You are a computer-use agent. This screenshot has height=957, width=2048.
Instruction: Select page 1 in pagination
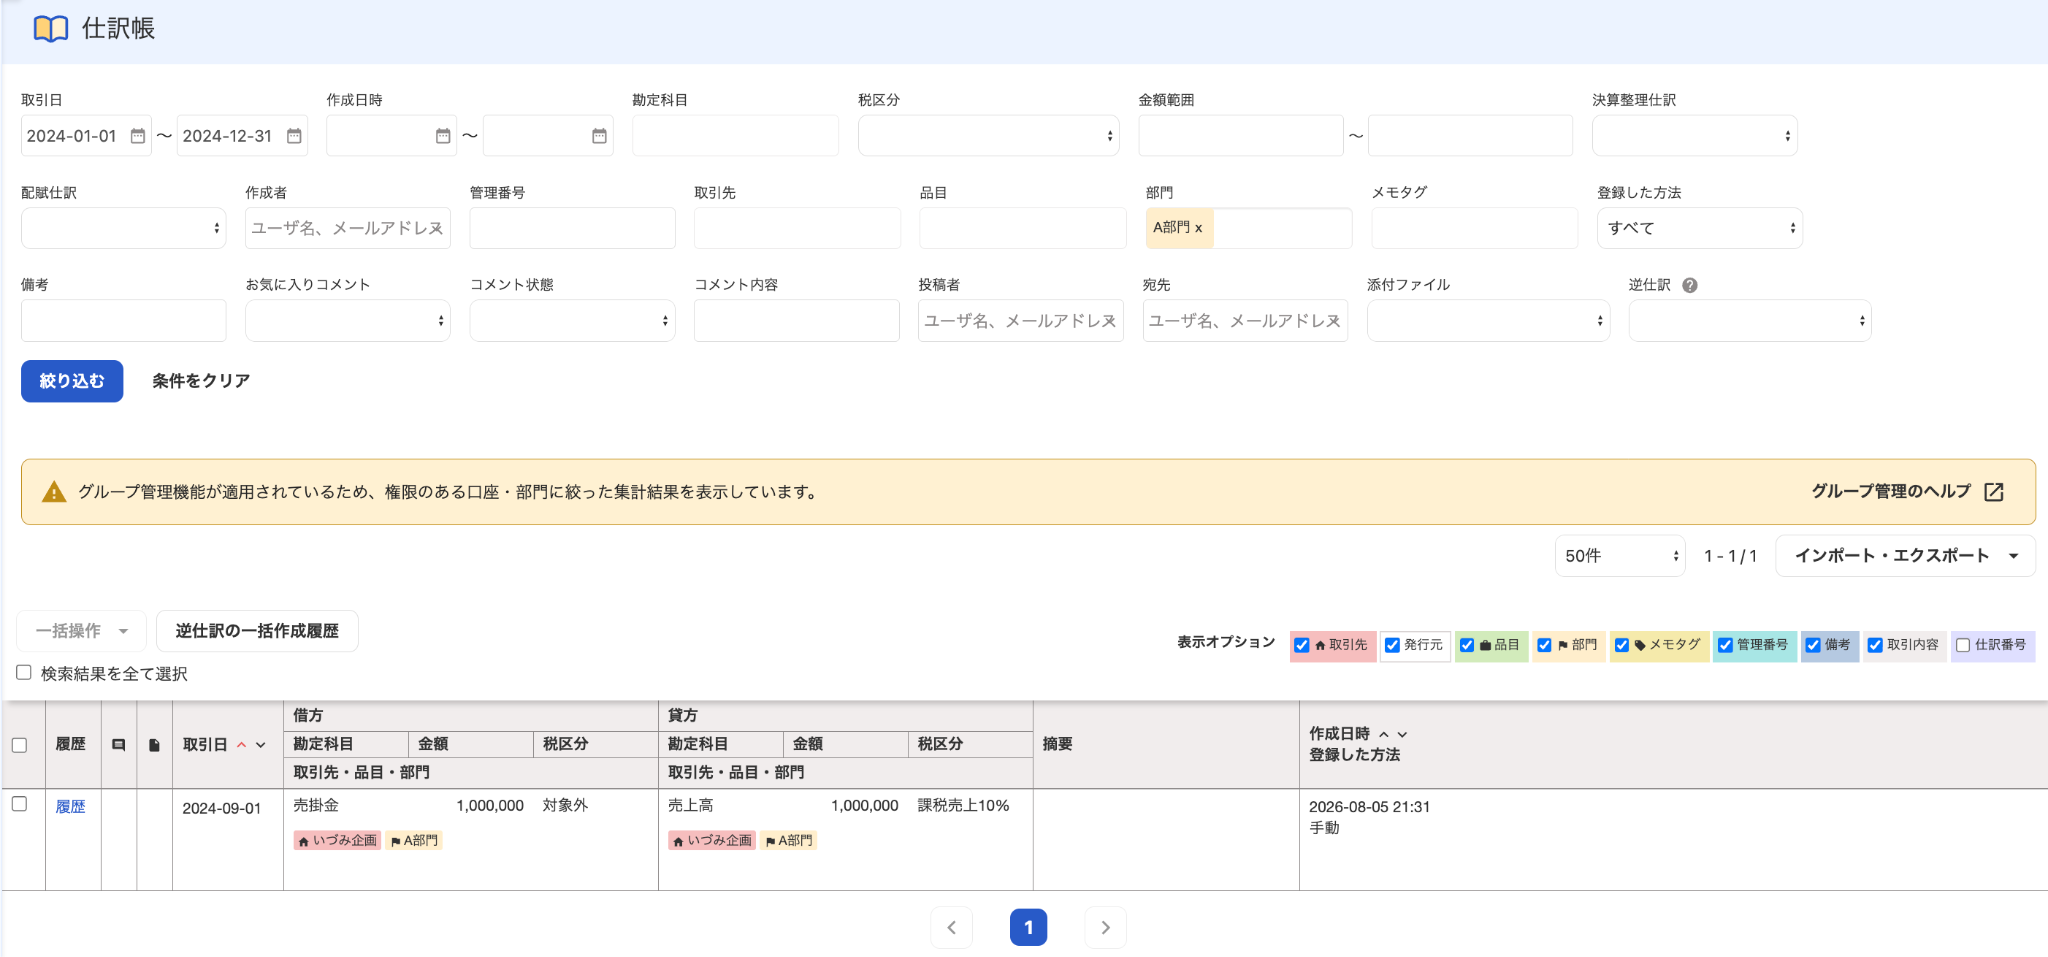pyautogui.click(x=1028, y=927)
